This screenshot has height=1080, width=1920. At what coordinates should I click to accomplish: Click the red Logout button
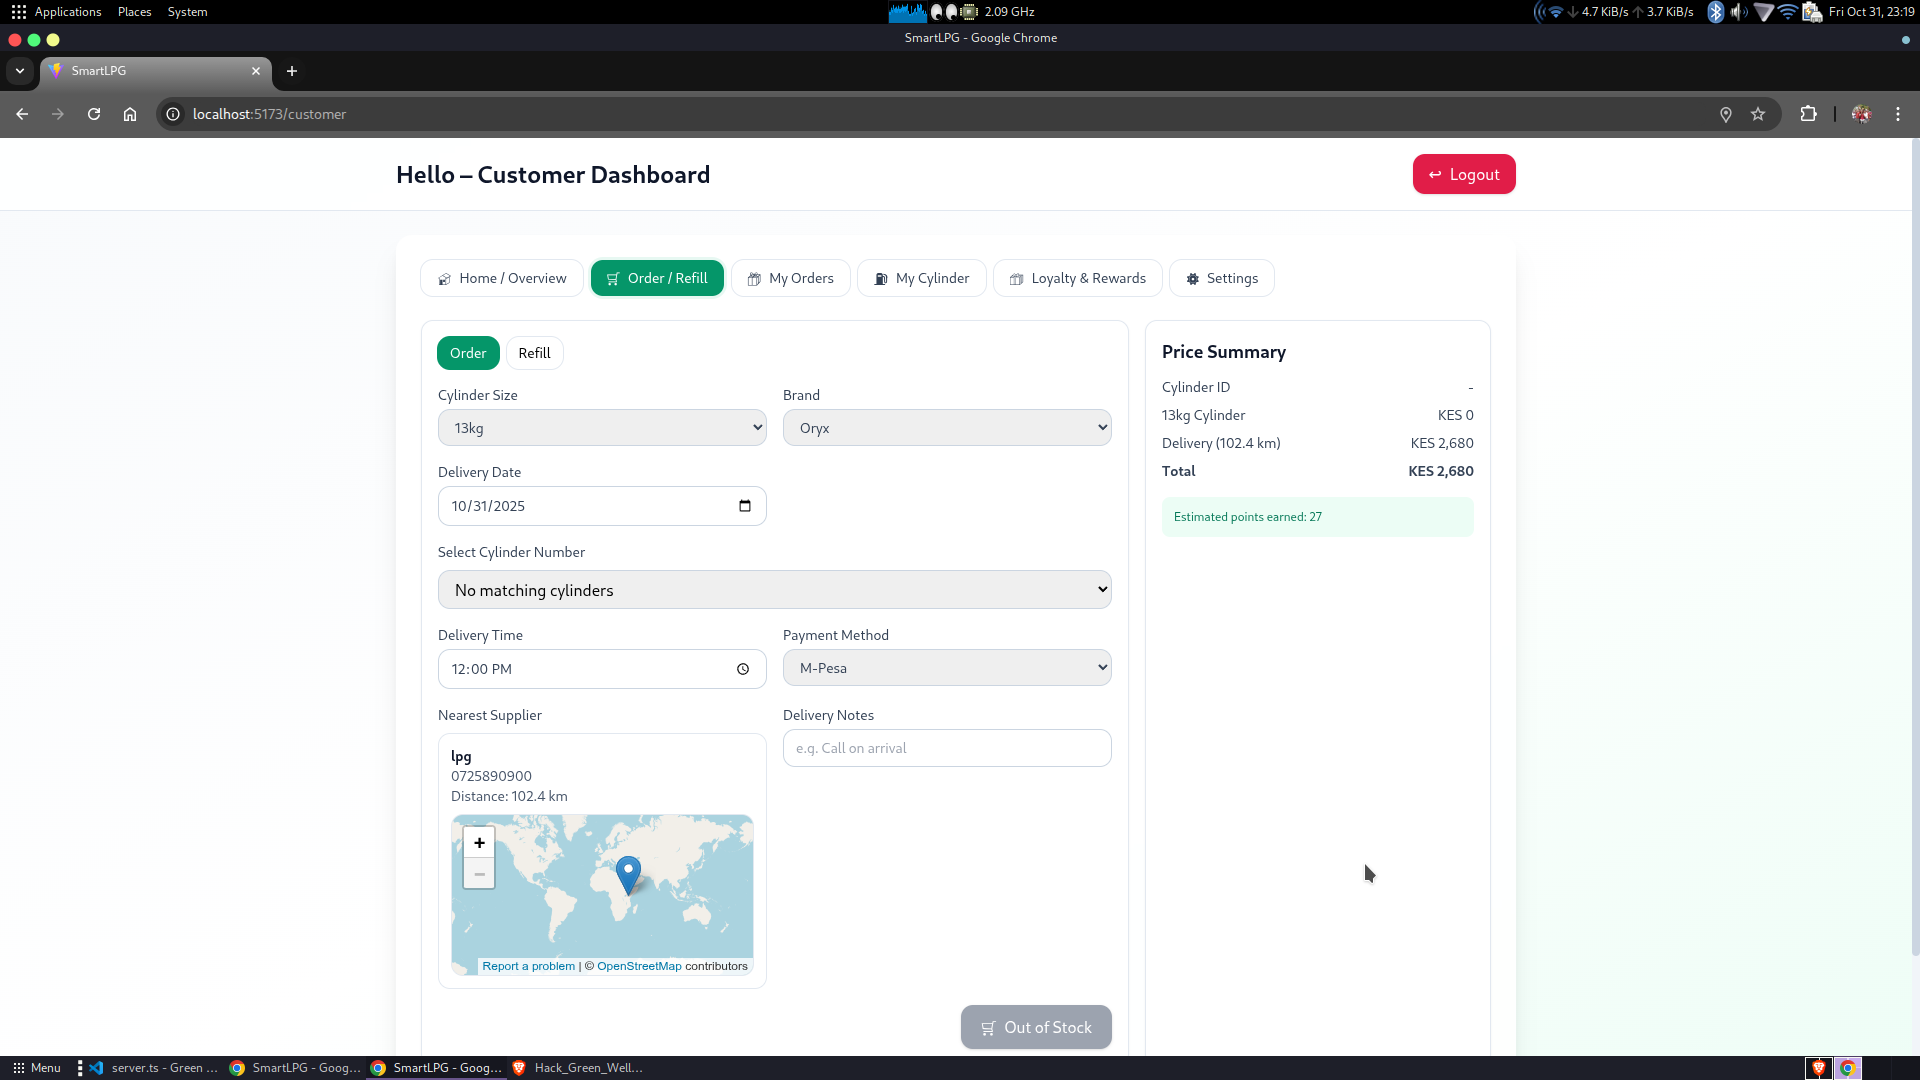coord(1463,174)
